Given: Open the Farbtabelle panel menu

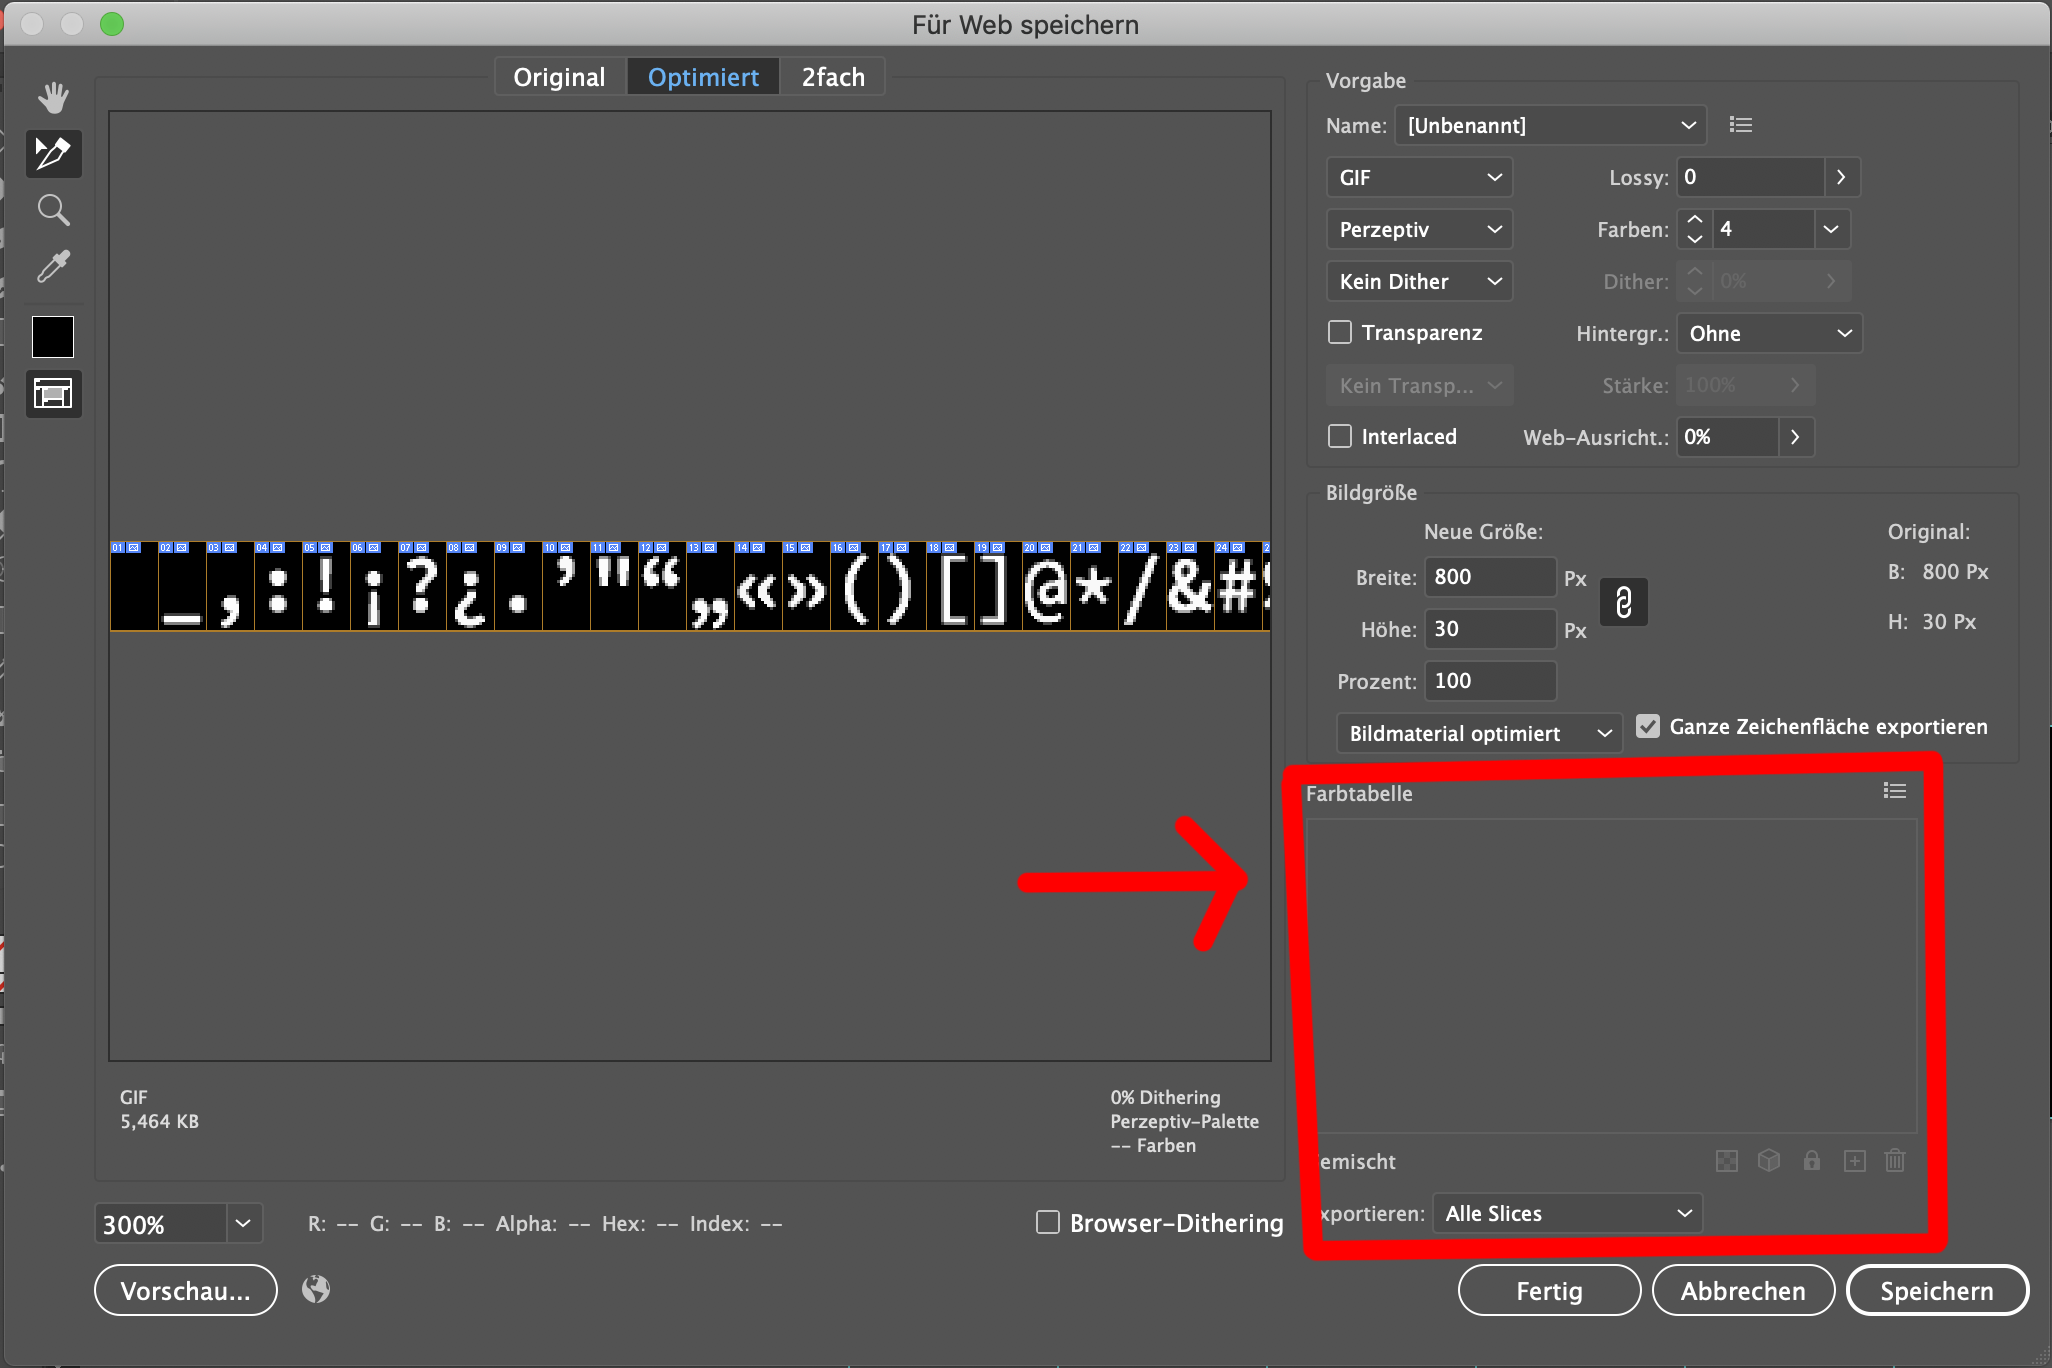Looking at the screenshot, I should click(x=1895, y=790).
